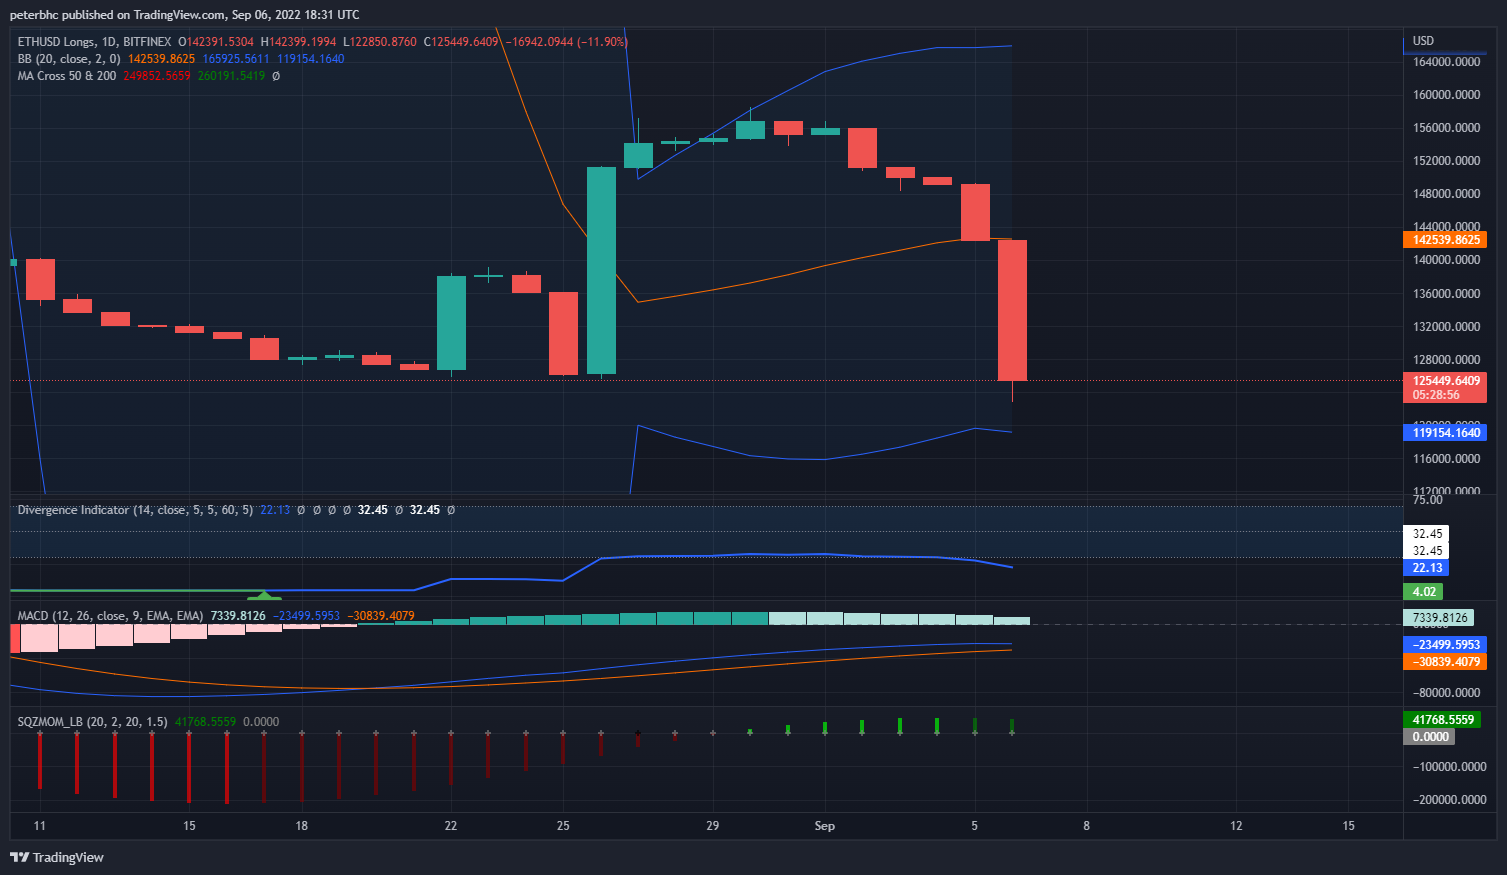1507x875 pixels.
Task: Select the ETHUSD Longs, 1D, BITFINEX legend title
Action: [x=94, y=42]
